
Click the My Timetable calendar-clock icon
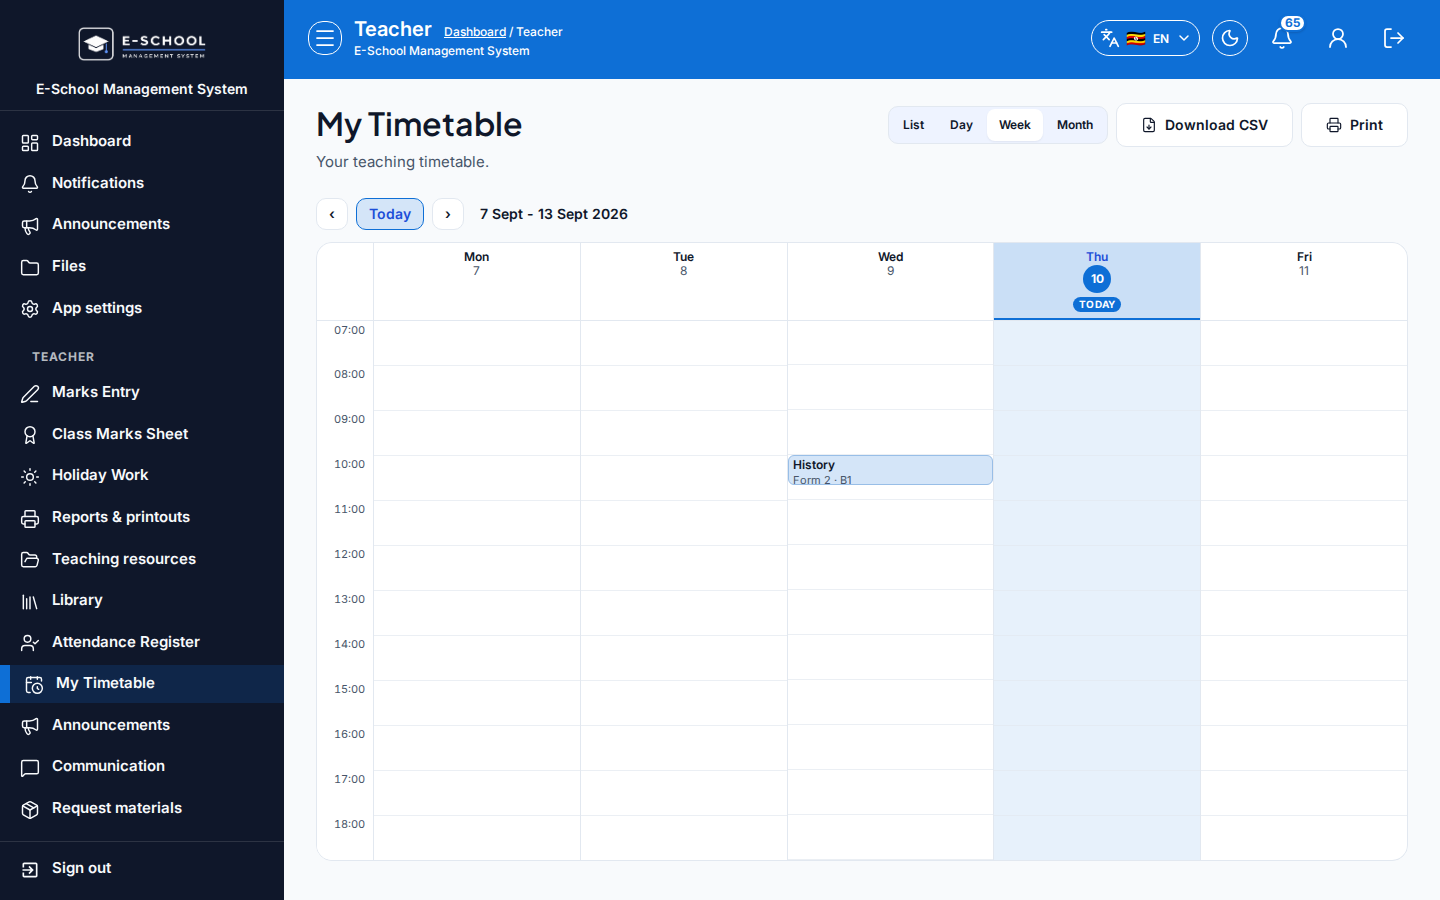point(34,684)
